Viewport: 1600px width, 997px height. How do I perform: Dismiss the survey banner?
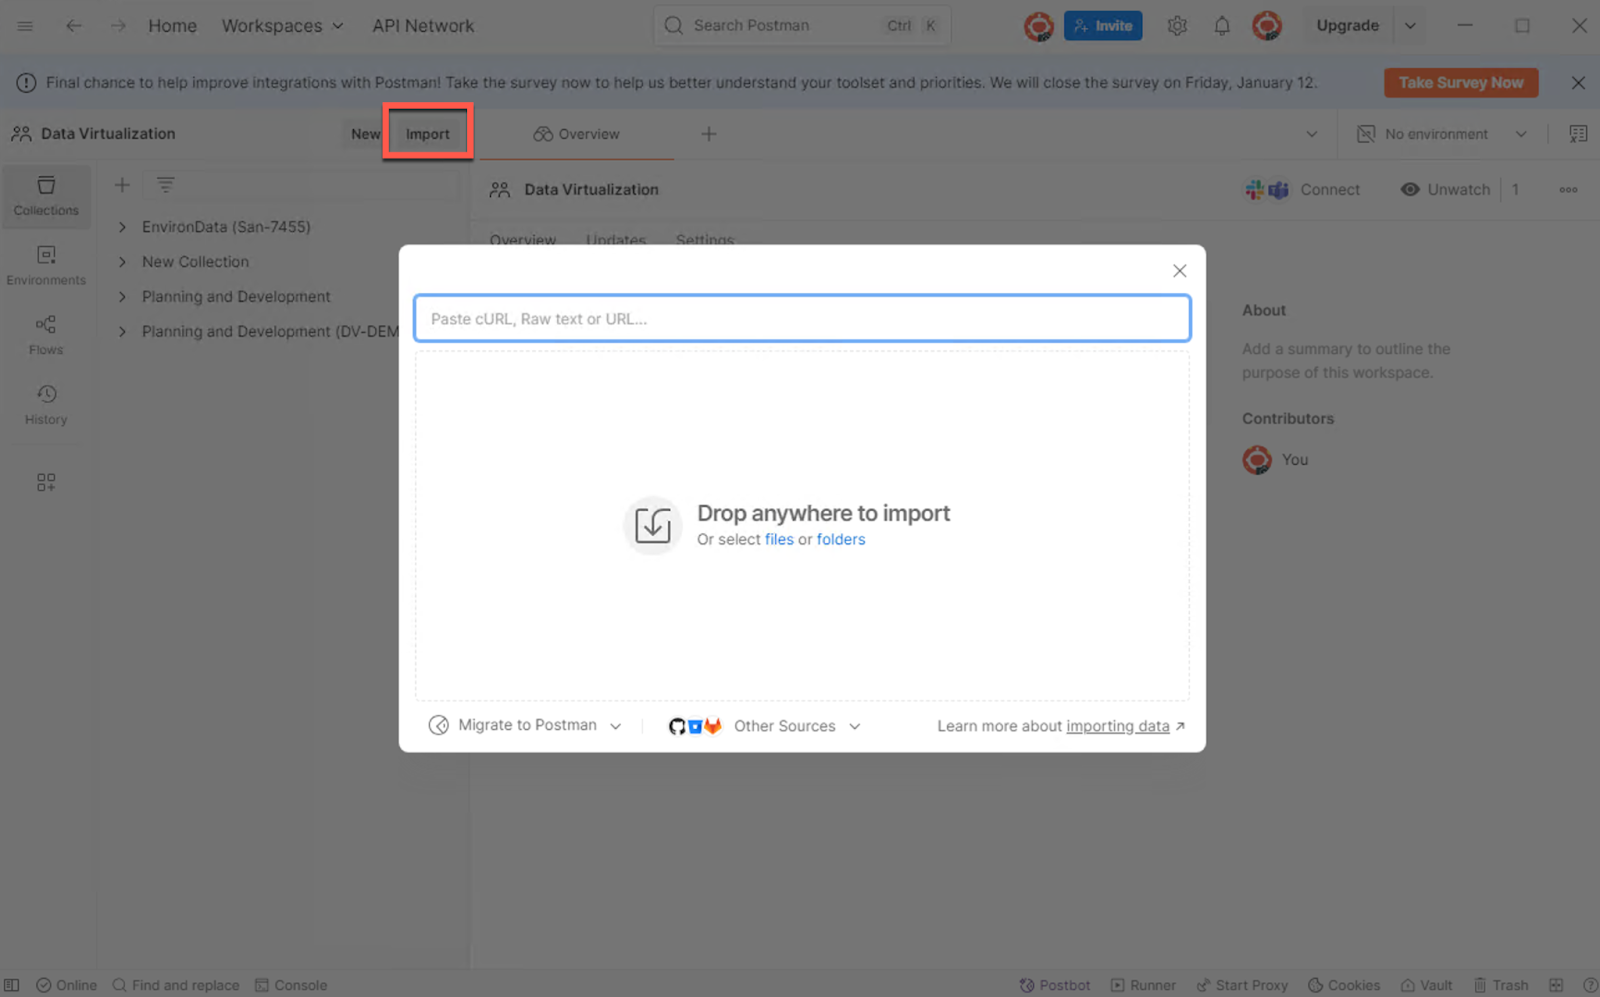[1578, 83]
